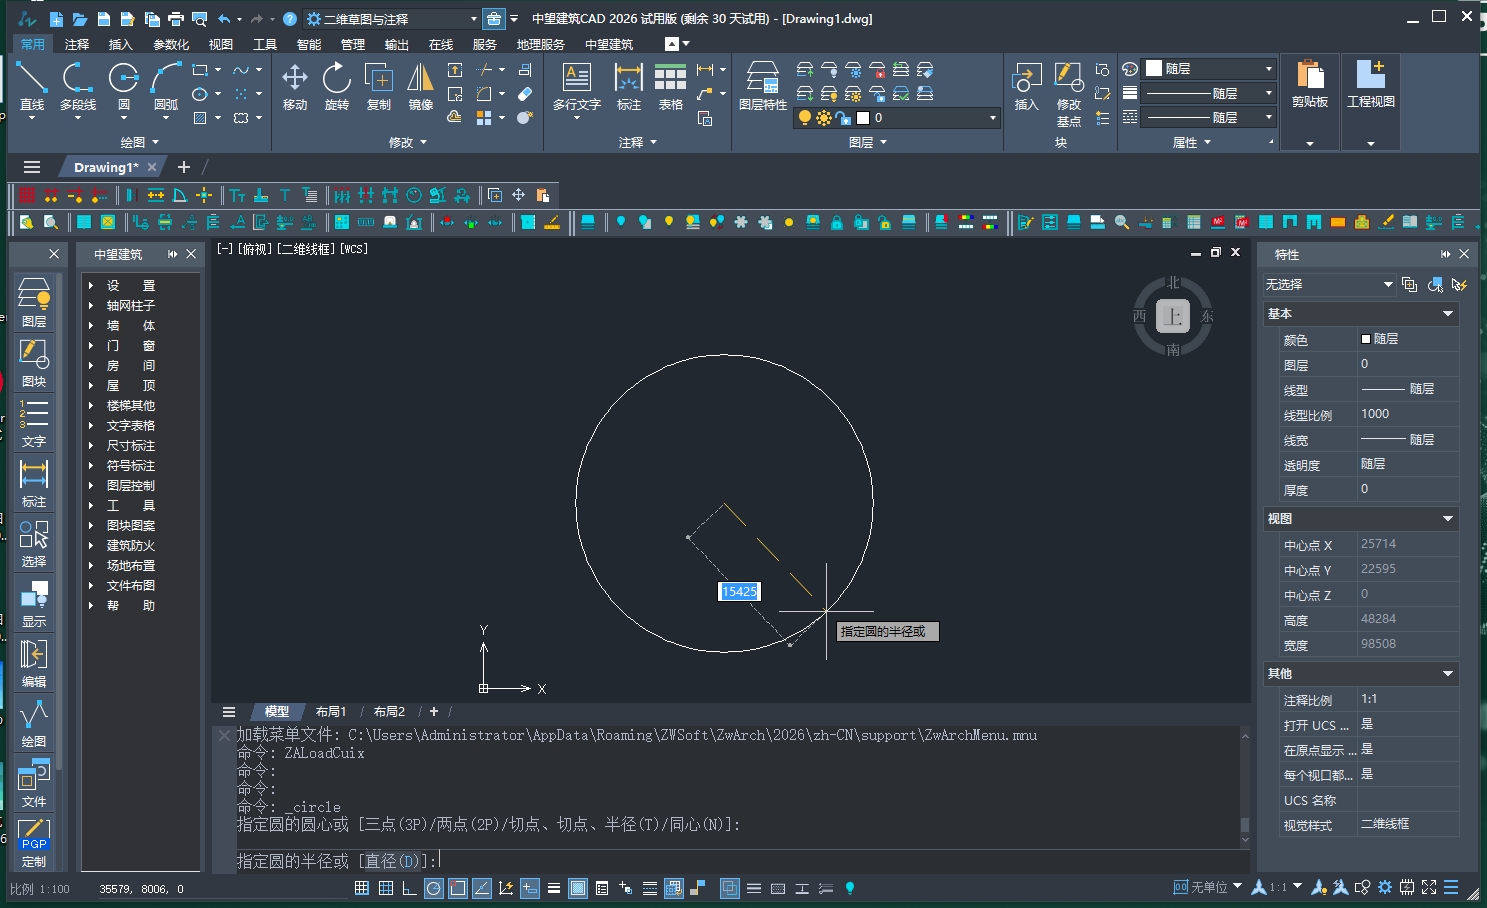Toggle polar tracking in the status bar
The height and width of the screenshot is (908, 1487).
(x=434, y=888)
